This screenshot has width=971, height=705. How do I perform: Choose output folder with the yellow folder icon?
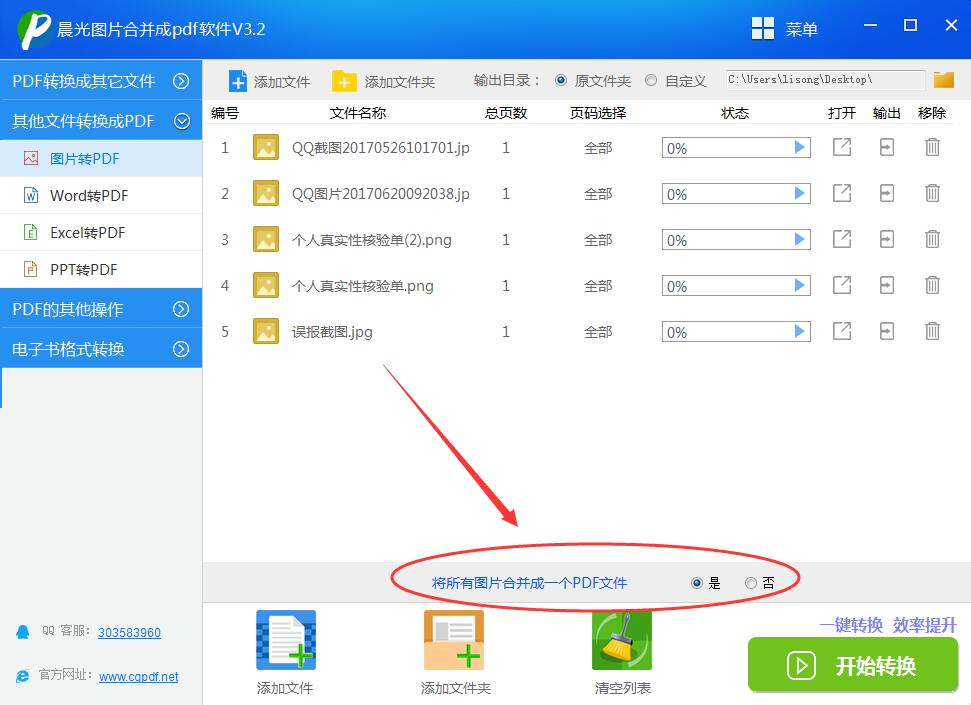(x=943, y=79)
